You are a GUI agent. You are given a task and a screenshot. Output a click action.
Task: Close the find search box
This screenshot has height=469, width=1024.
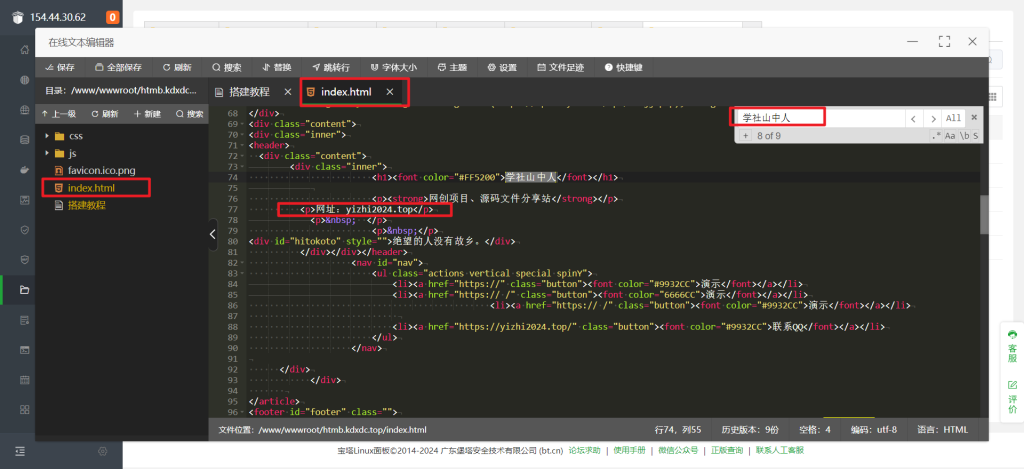(974, 118)
